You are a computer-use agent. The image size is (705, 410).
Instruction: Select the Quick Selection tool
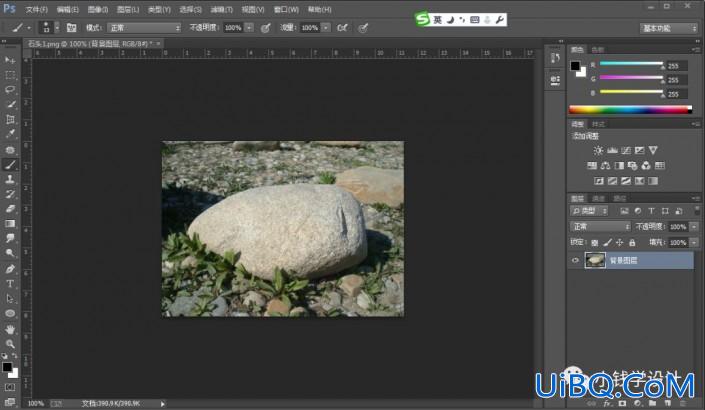pyautogui.click(x=10, y=104)
